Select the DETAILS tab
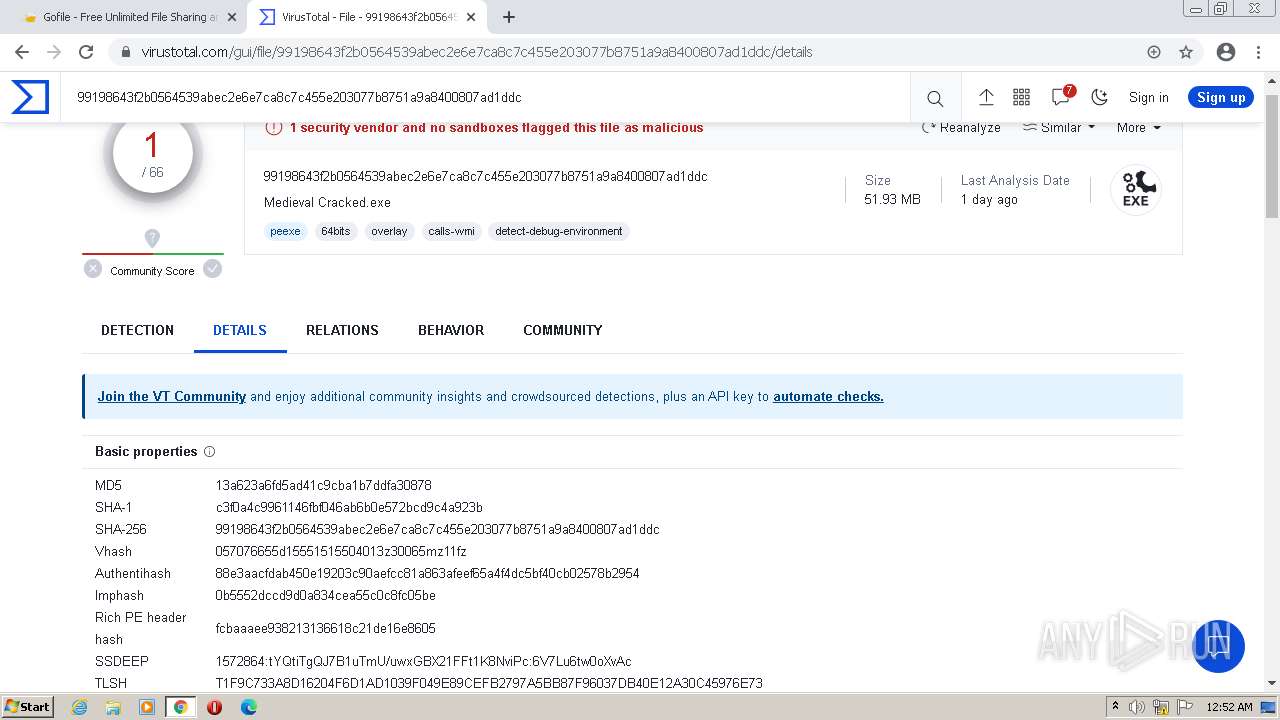Viewport: 1280px width, 720px height. pyautogui.click(x=240, y=330)
